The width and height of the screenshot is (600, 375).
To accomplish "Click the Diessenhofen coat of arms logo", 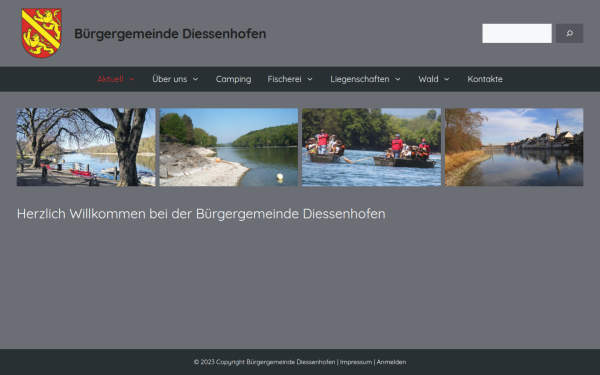I will click(41, 33).
